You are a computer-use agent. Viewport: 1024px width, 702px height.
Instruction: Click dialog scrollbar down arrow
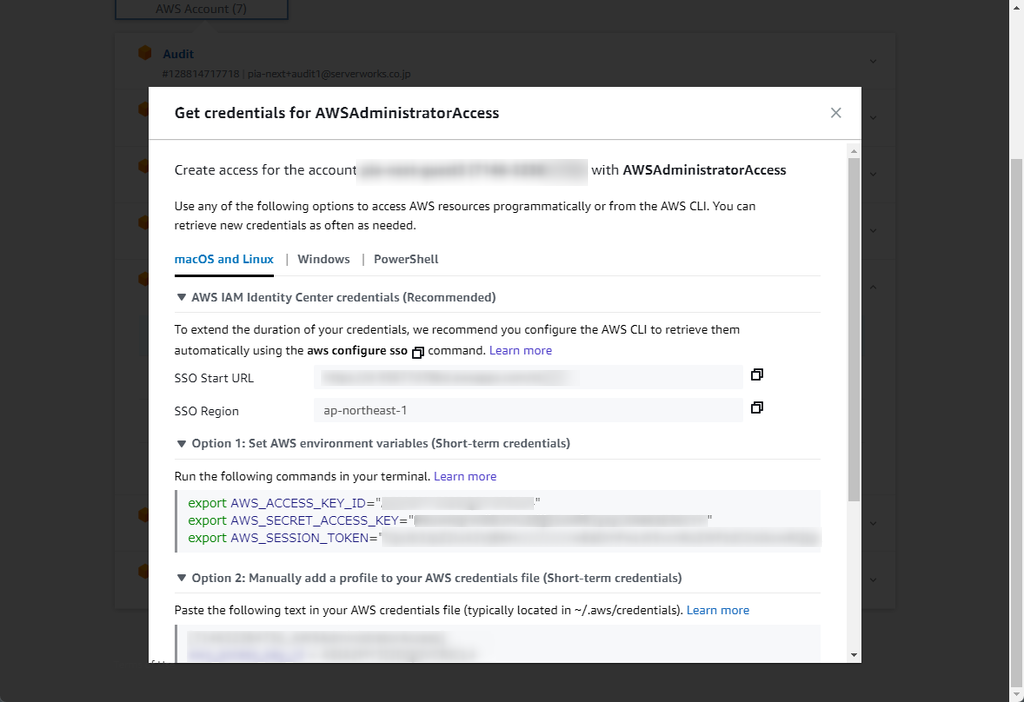point(854,655)
